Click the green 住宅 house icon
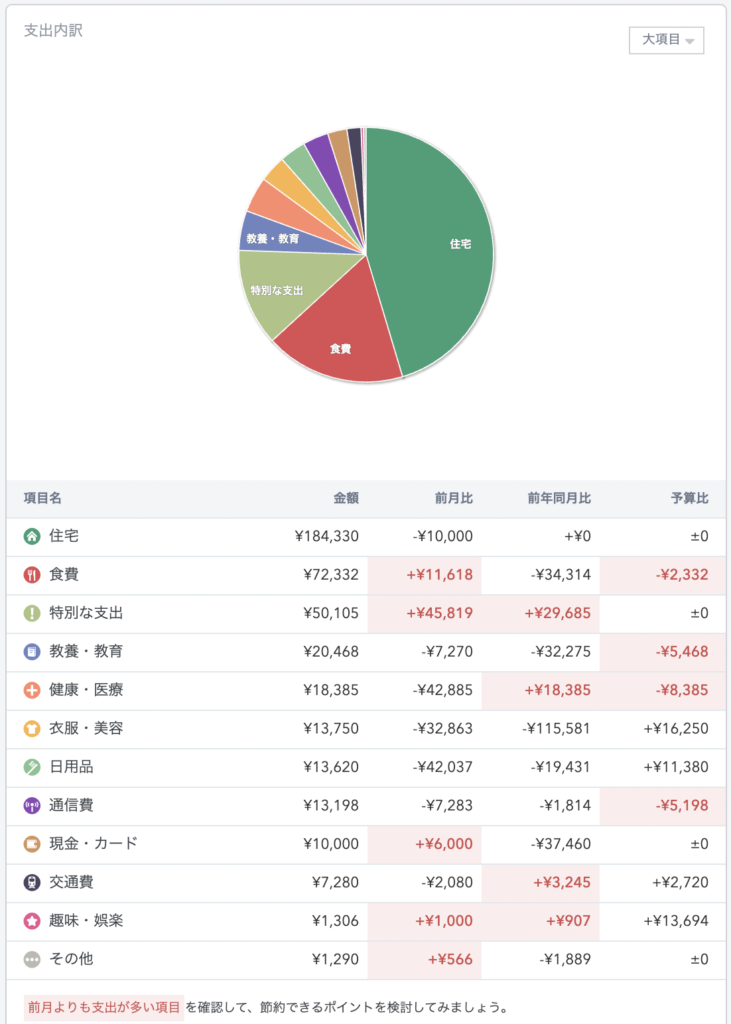 (x=32, y=536)
